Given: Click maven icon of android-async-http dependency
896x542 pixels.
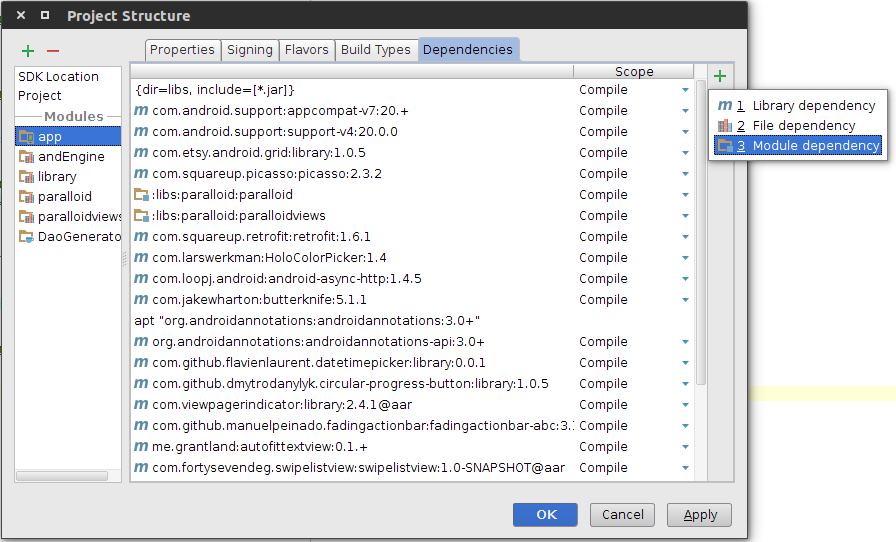Looking at the screenshot, I should [x=141, y=278].
